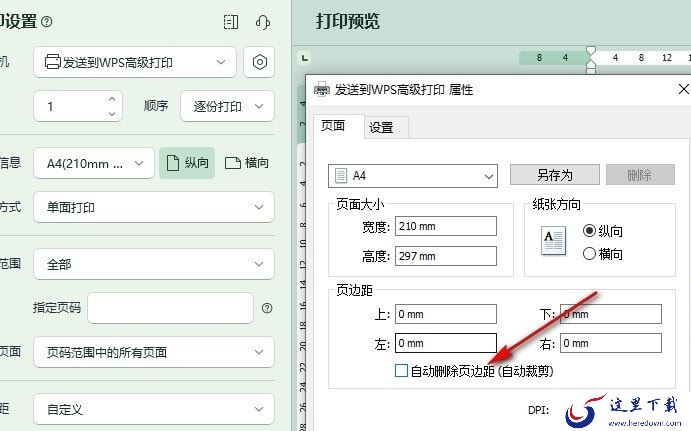Increase copies with the up stepper arrow
Image resolution: width=691 pixels, height=431 pixels.
point(112,99)
